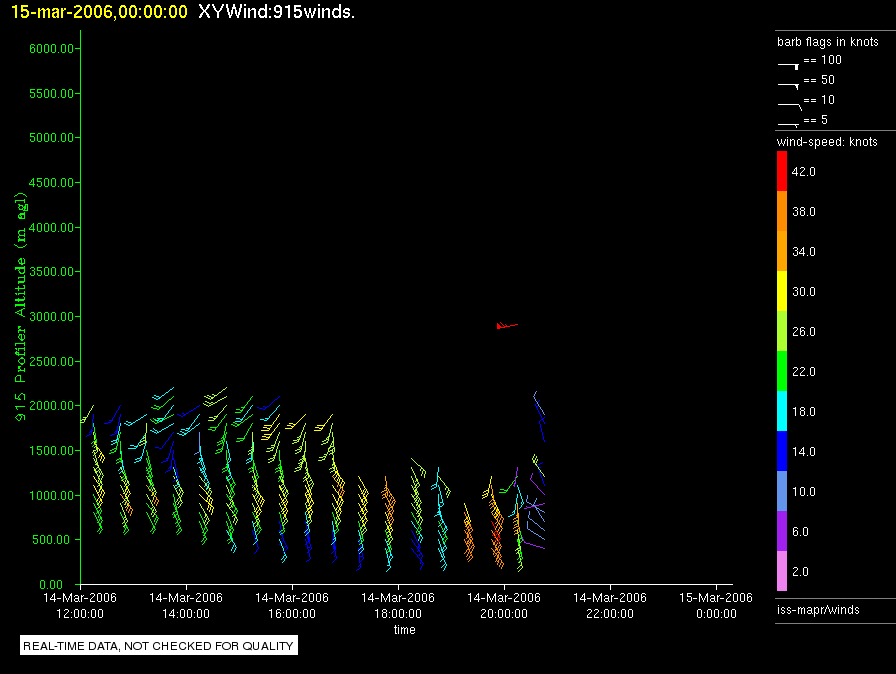This screenshot has width=896, height=674.
Task: Click the iss-mapr/winds source label
Action: (818, 609)
